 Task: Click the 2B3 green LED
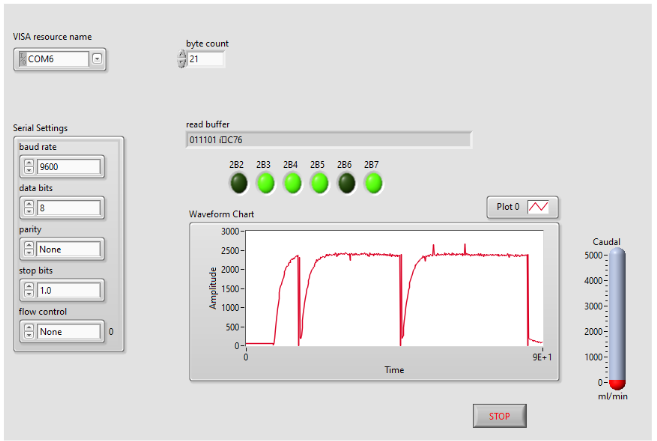pos(265,183)
